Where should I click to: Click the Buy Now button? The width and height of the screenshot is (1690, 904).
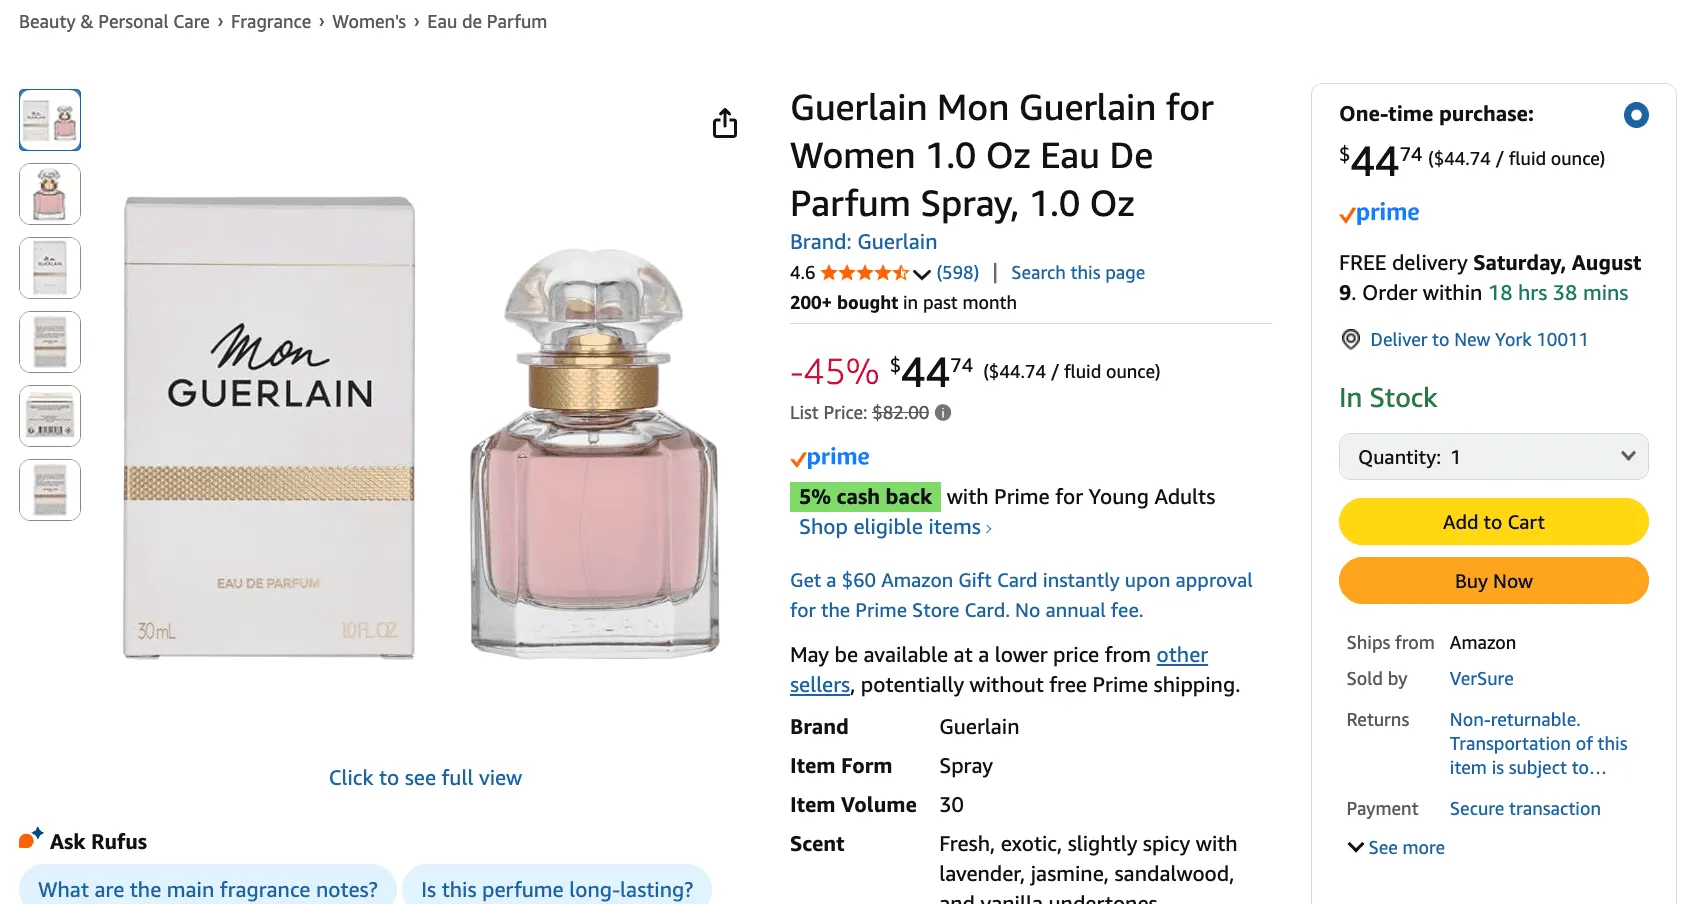click(x=1493, y=581)
